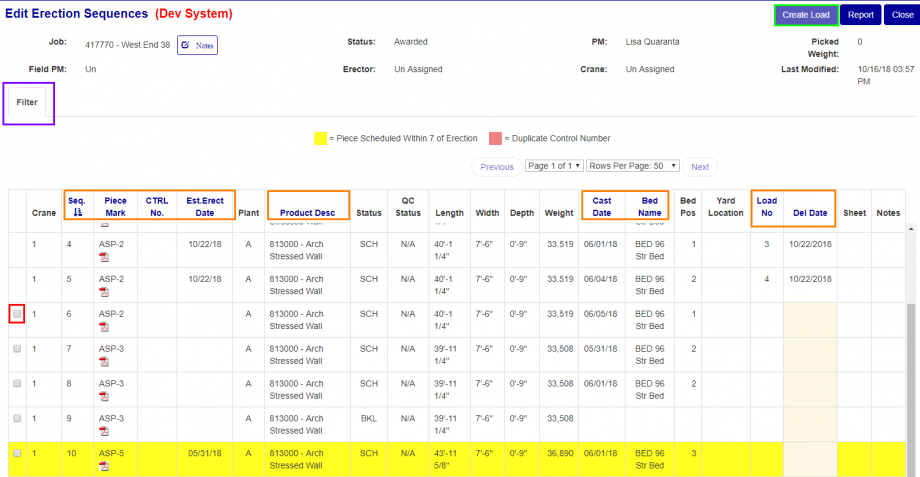Sort by CTRL No. column header
This screenshot has width=920, height=477.
(157, 207)
